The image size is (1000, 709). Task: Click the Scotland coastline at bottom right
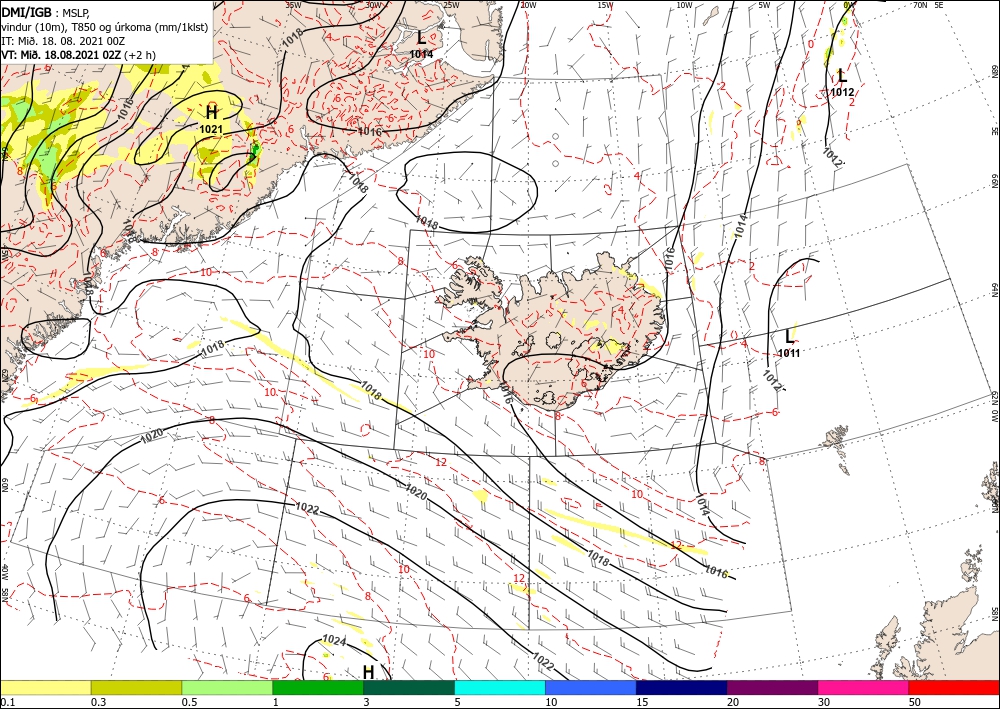click(938, 638)
